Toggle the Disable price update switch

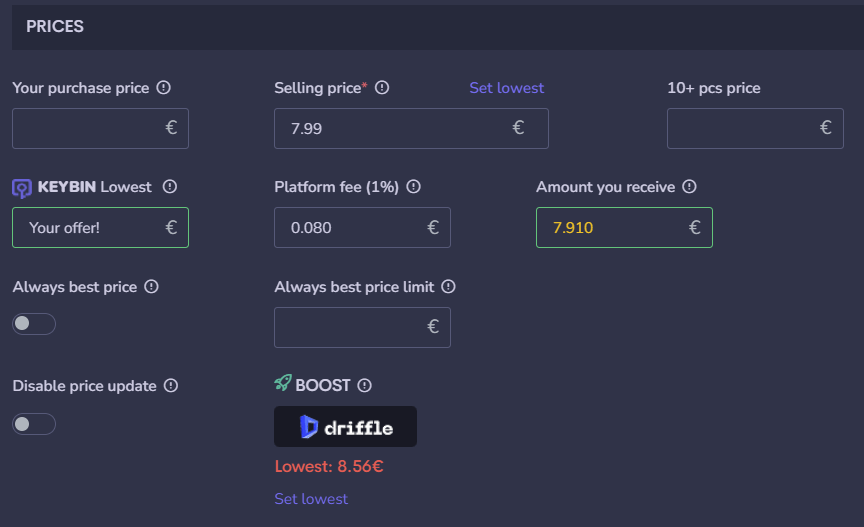click(x=34, y=424)
